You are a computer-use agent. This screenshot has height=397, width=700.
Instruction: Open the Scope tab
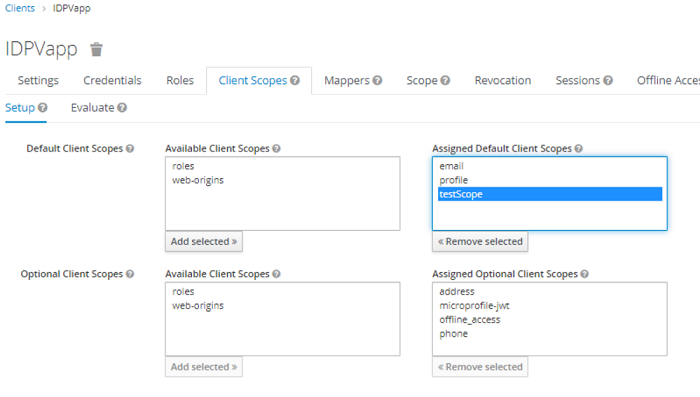[422, 80]
